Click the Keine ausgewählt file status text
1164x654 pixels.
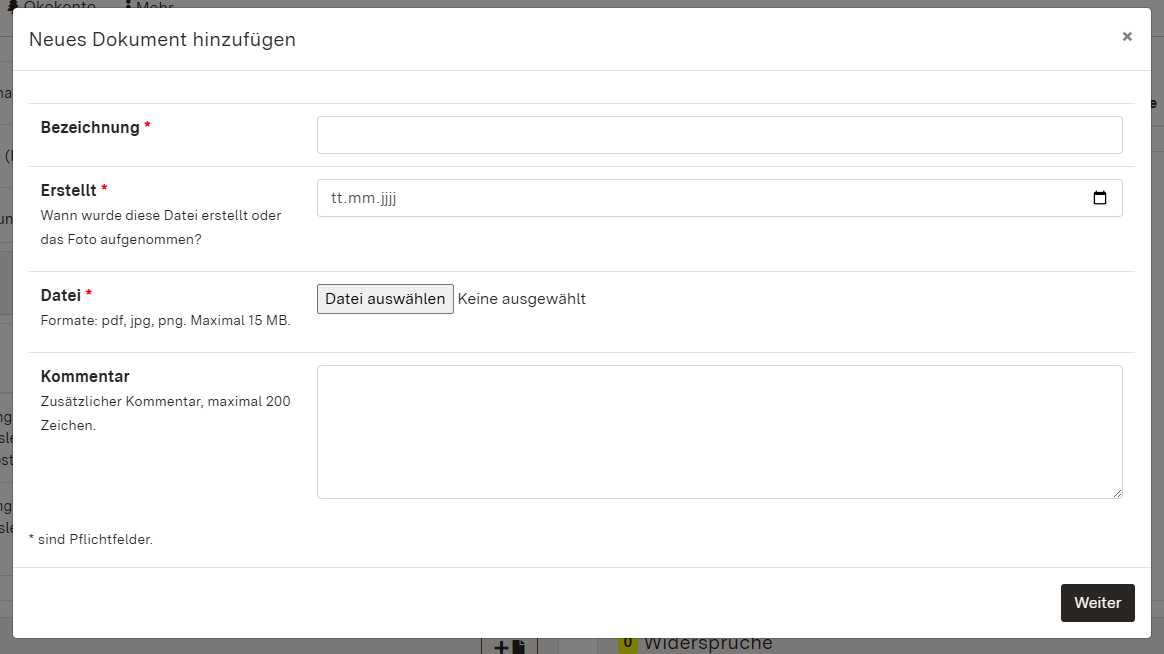[x=521, y=298]
